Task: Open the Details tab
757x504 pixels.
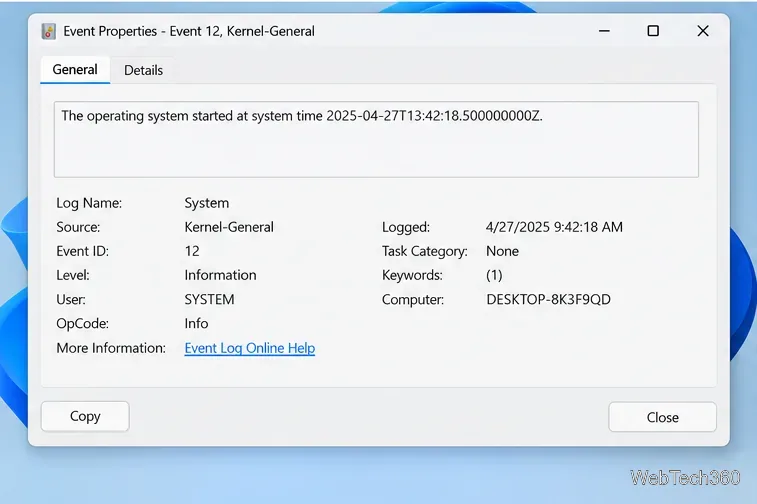Action: coord(143,70)
